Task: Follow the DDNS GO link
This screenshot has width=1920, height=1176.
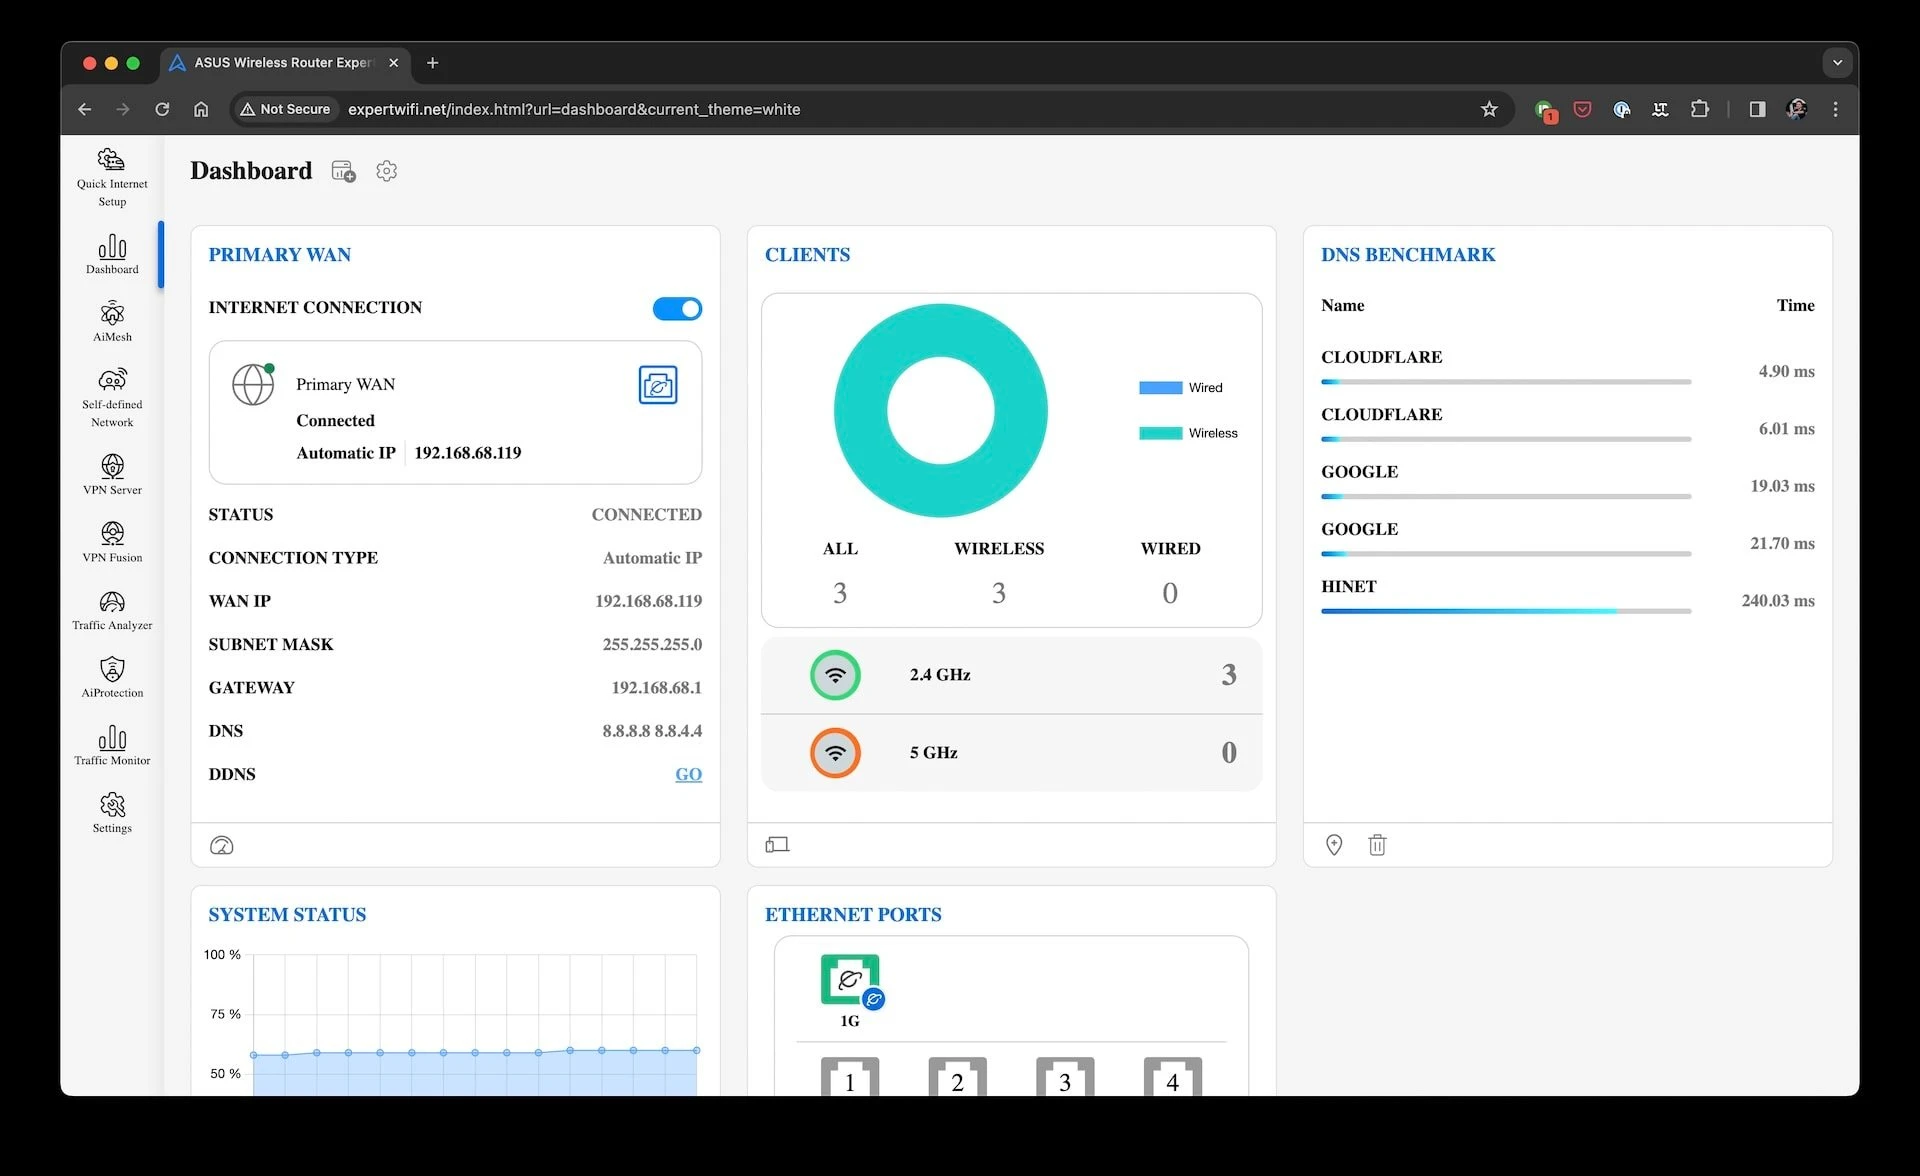Action: click(688, 774)
